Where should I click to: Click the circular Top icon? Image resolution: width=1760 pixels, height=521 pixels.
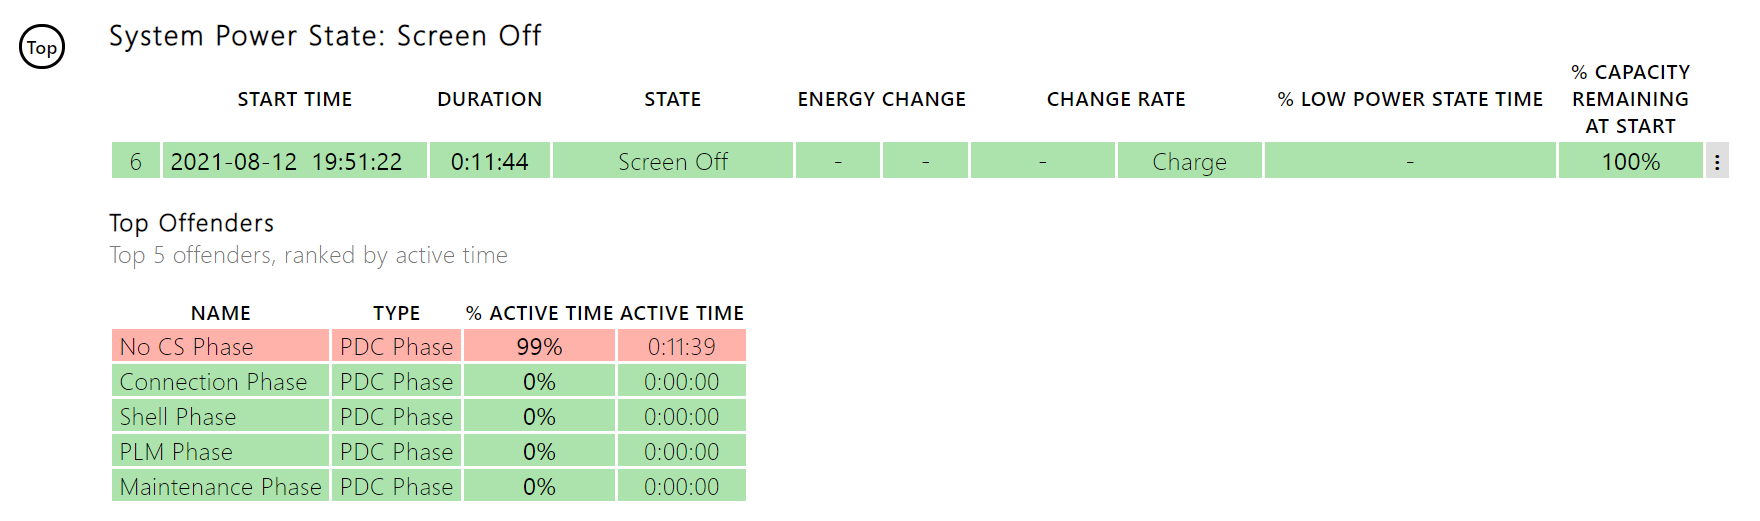point(42,47)
